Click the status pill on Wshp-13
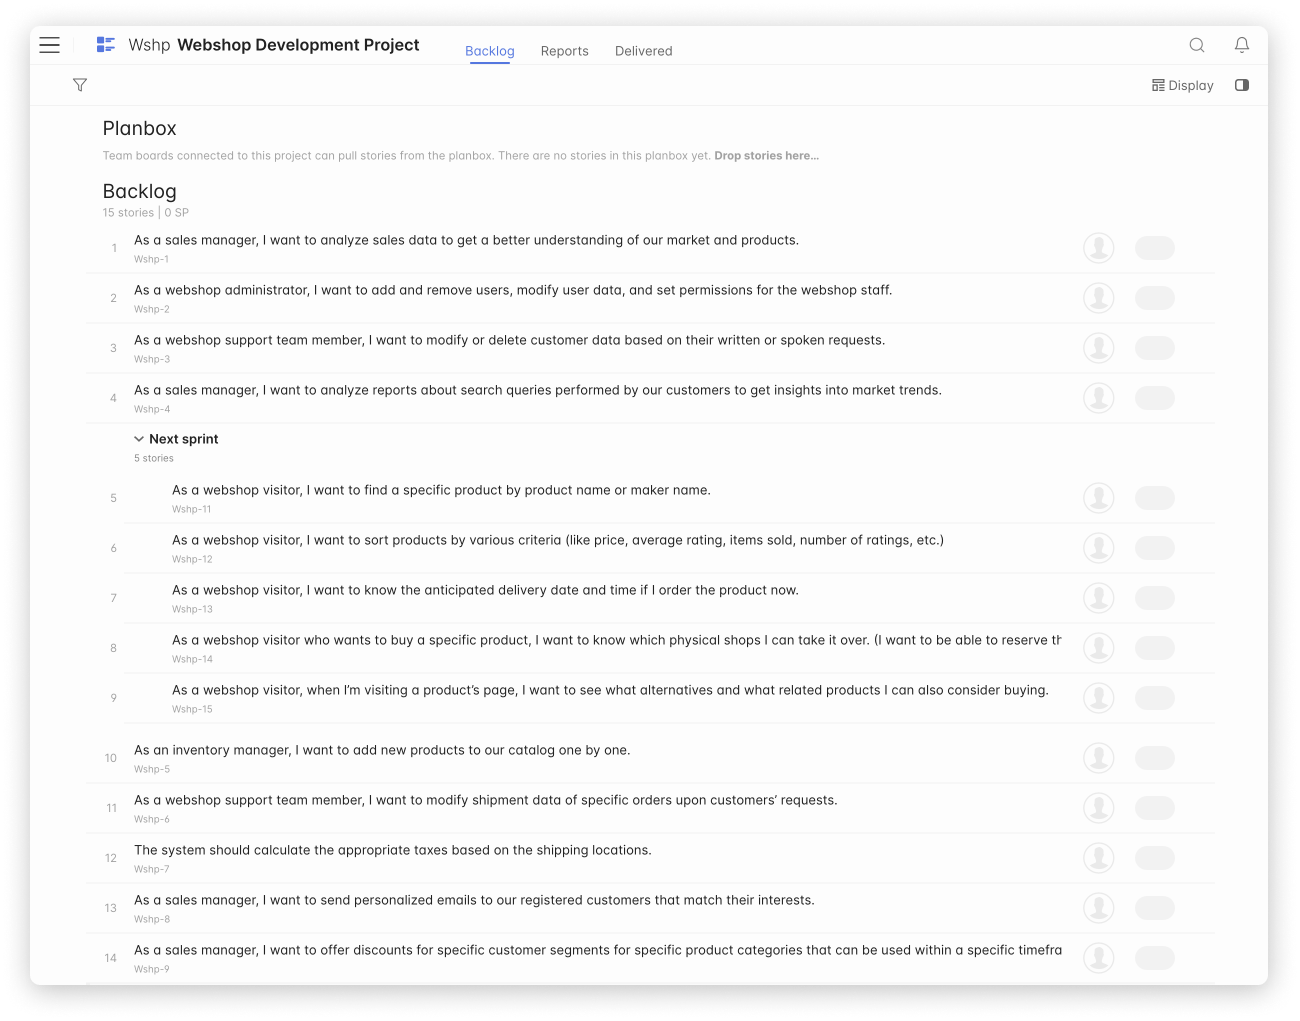This screenshot has width=1300, height=1021. click(1154, 598)
